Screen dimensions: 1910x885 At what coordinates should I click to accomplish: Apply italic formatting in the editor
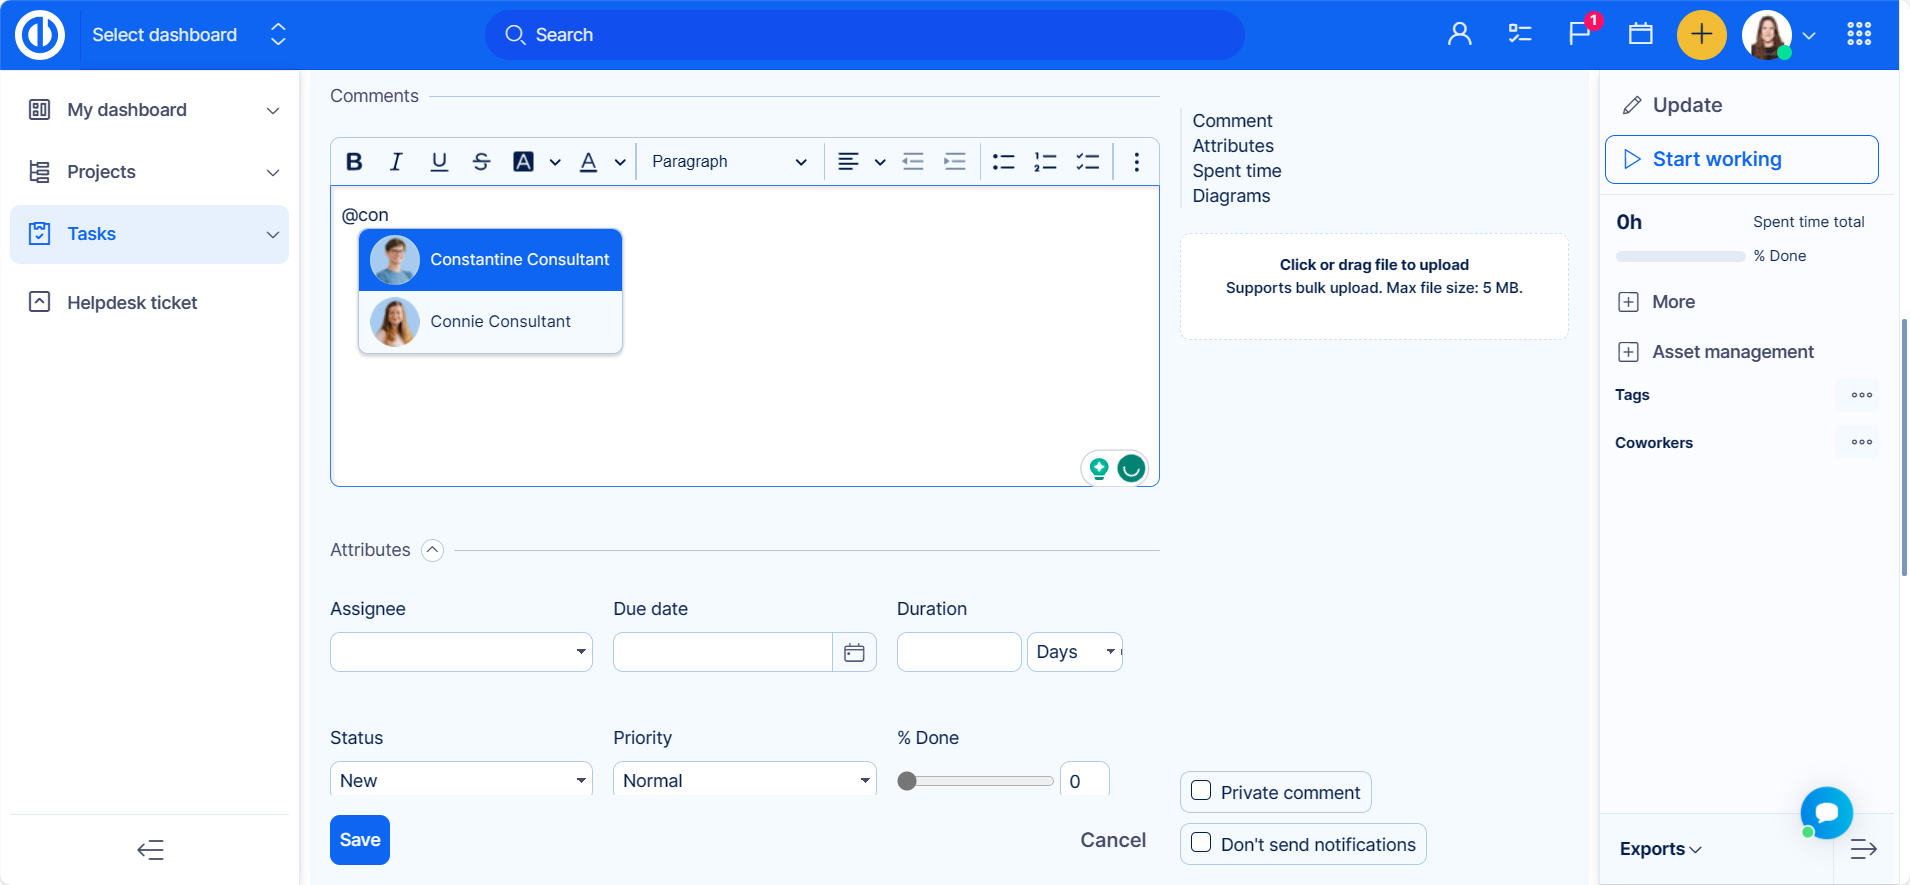point(396,162)
